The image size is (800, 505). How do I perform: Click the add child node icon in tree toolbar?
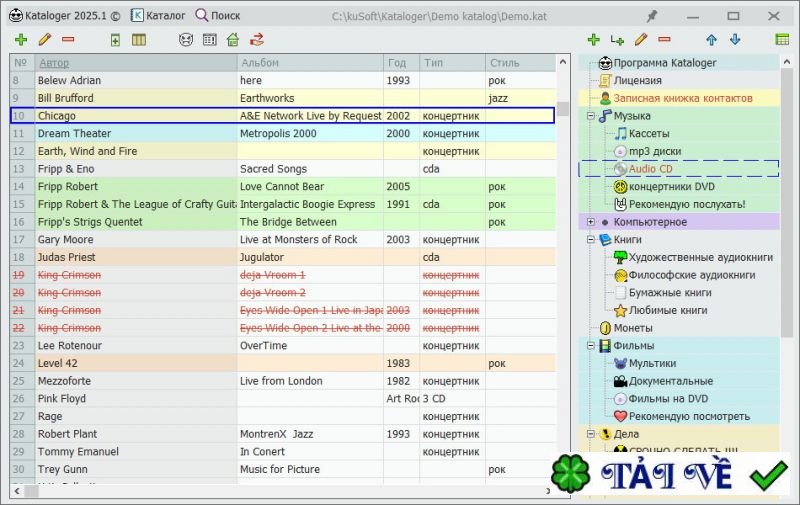click(x=618, y=40)
